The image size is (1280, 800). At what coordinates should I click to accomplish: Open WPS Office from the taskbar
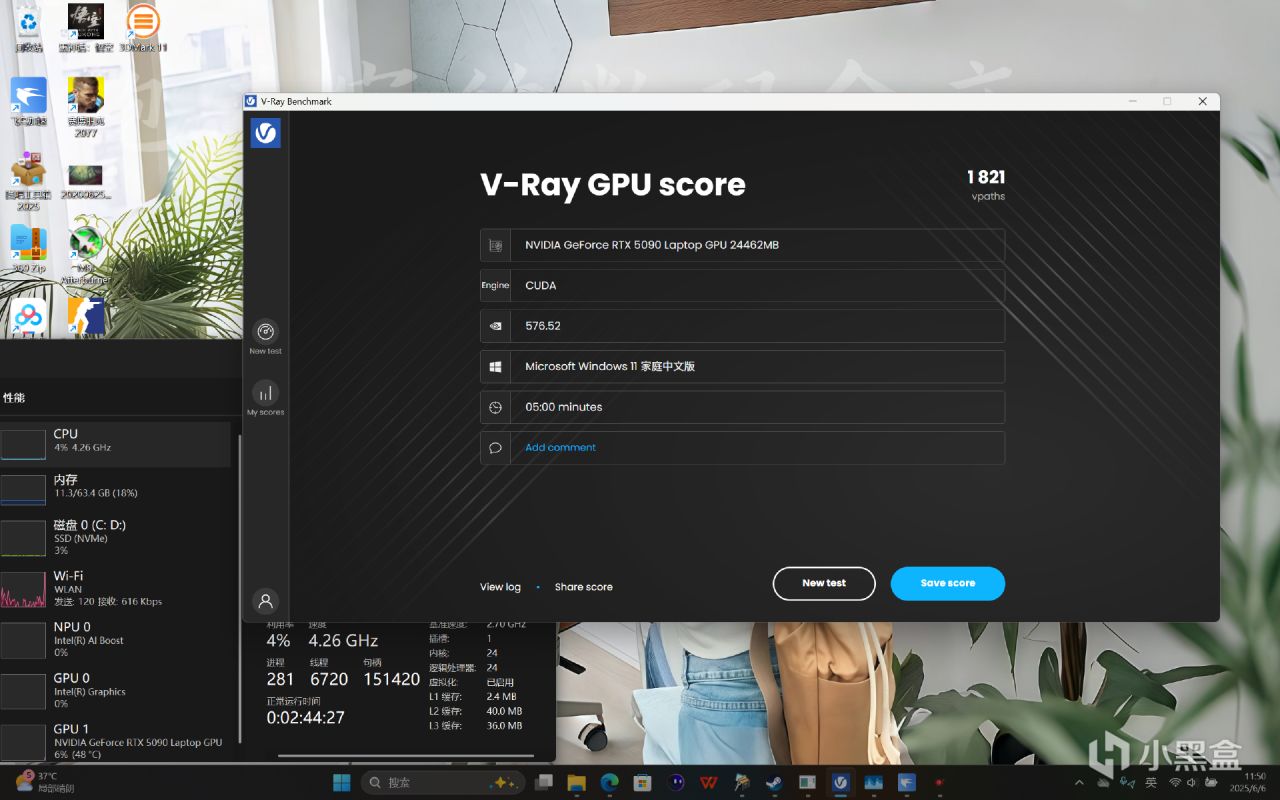[x=708, y=782]
